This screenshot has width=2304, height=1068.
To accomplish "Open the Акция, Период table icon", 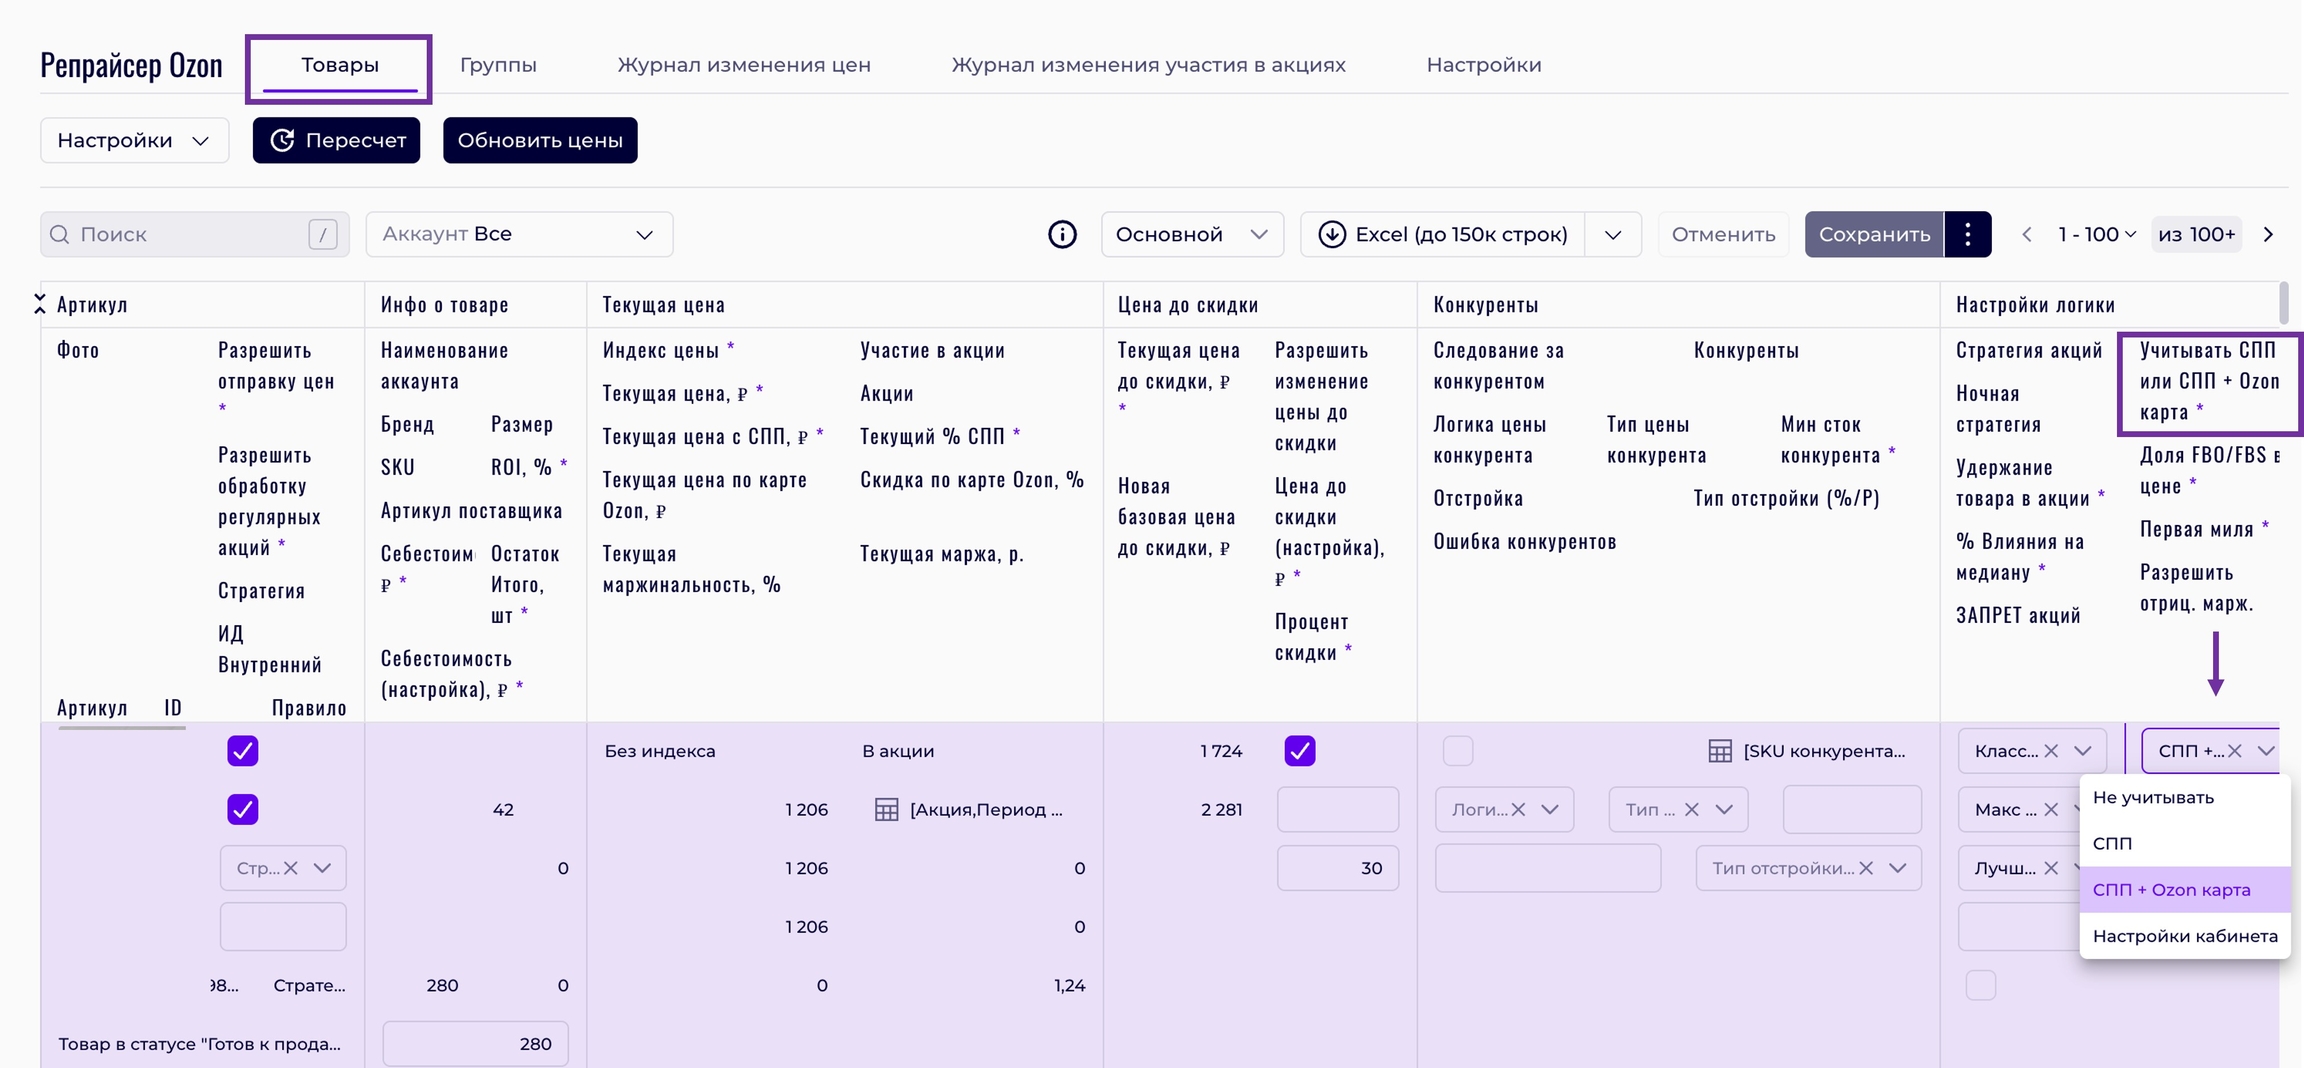I will point(886,809).
